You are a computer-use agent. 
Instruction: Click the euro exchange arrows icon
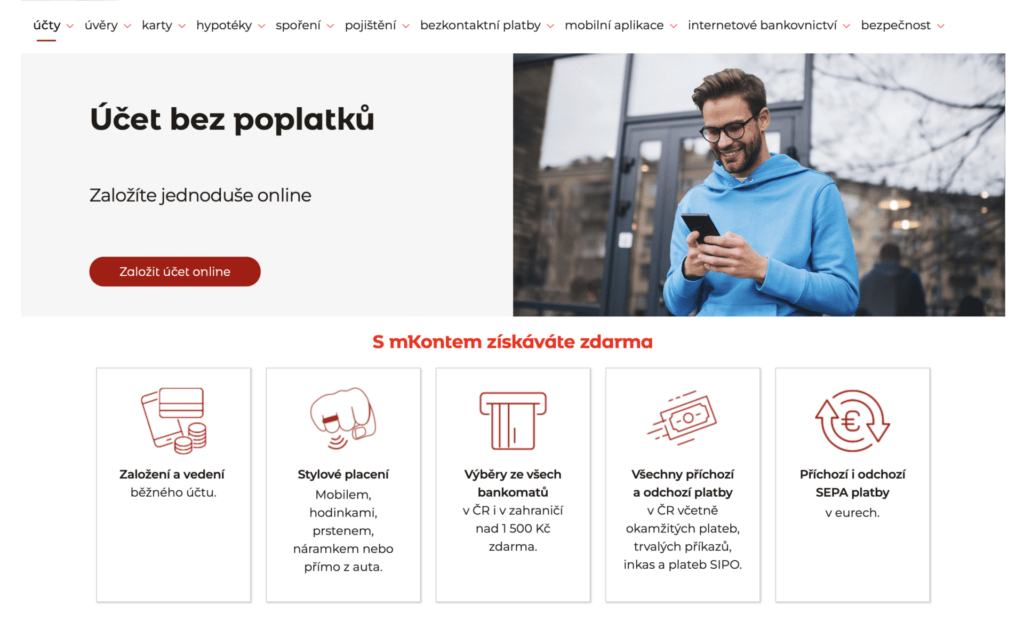pos(852,421)
